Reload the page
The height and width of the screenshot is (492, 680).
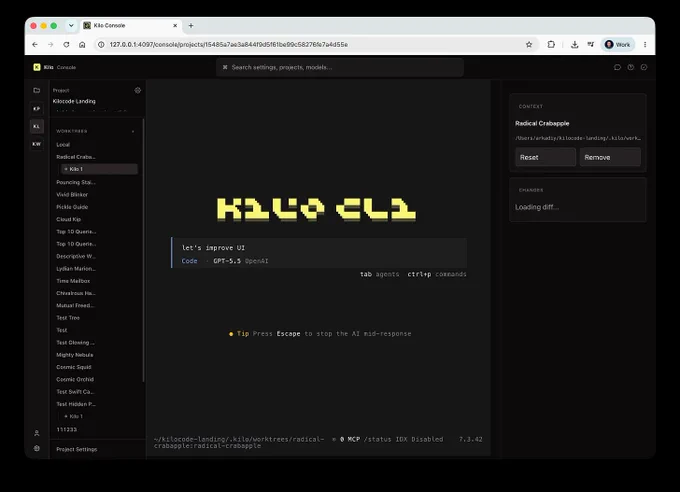[66, 44]
